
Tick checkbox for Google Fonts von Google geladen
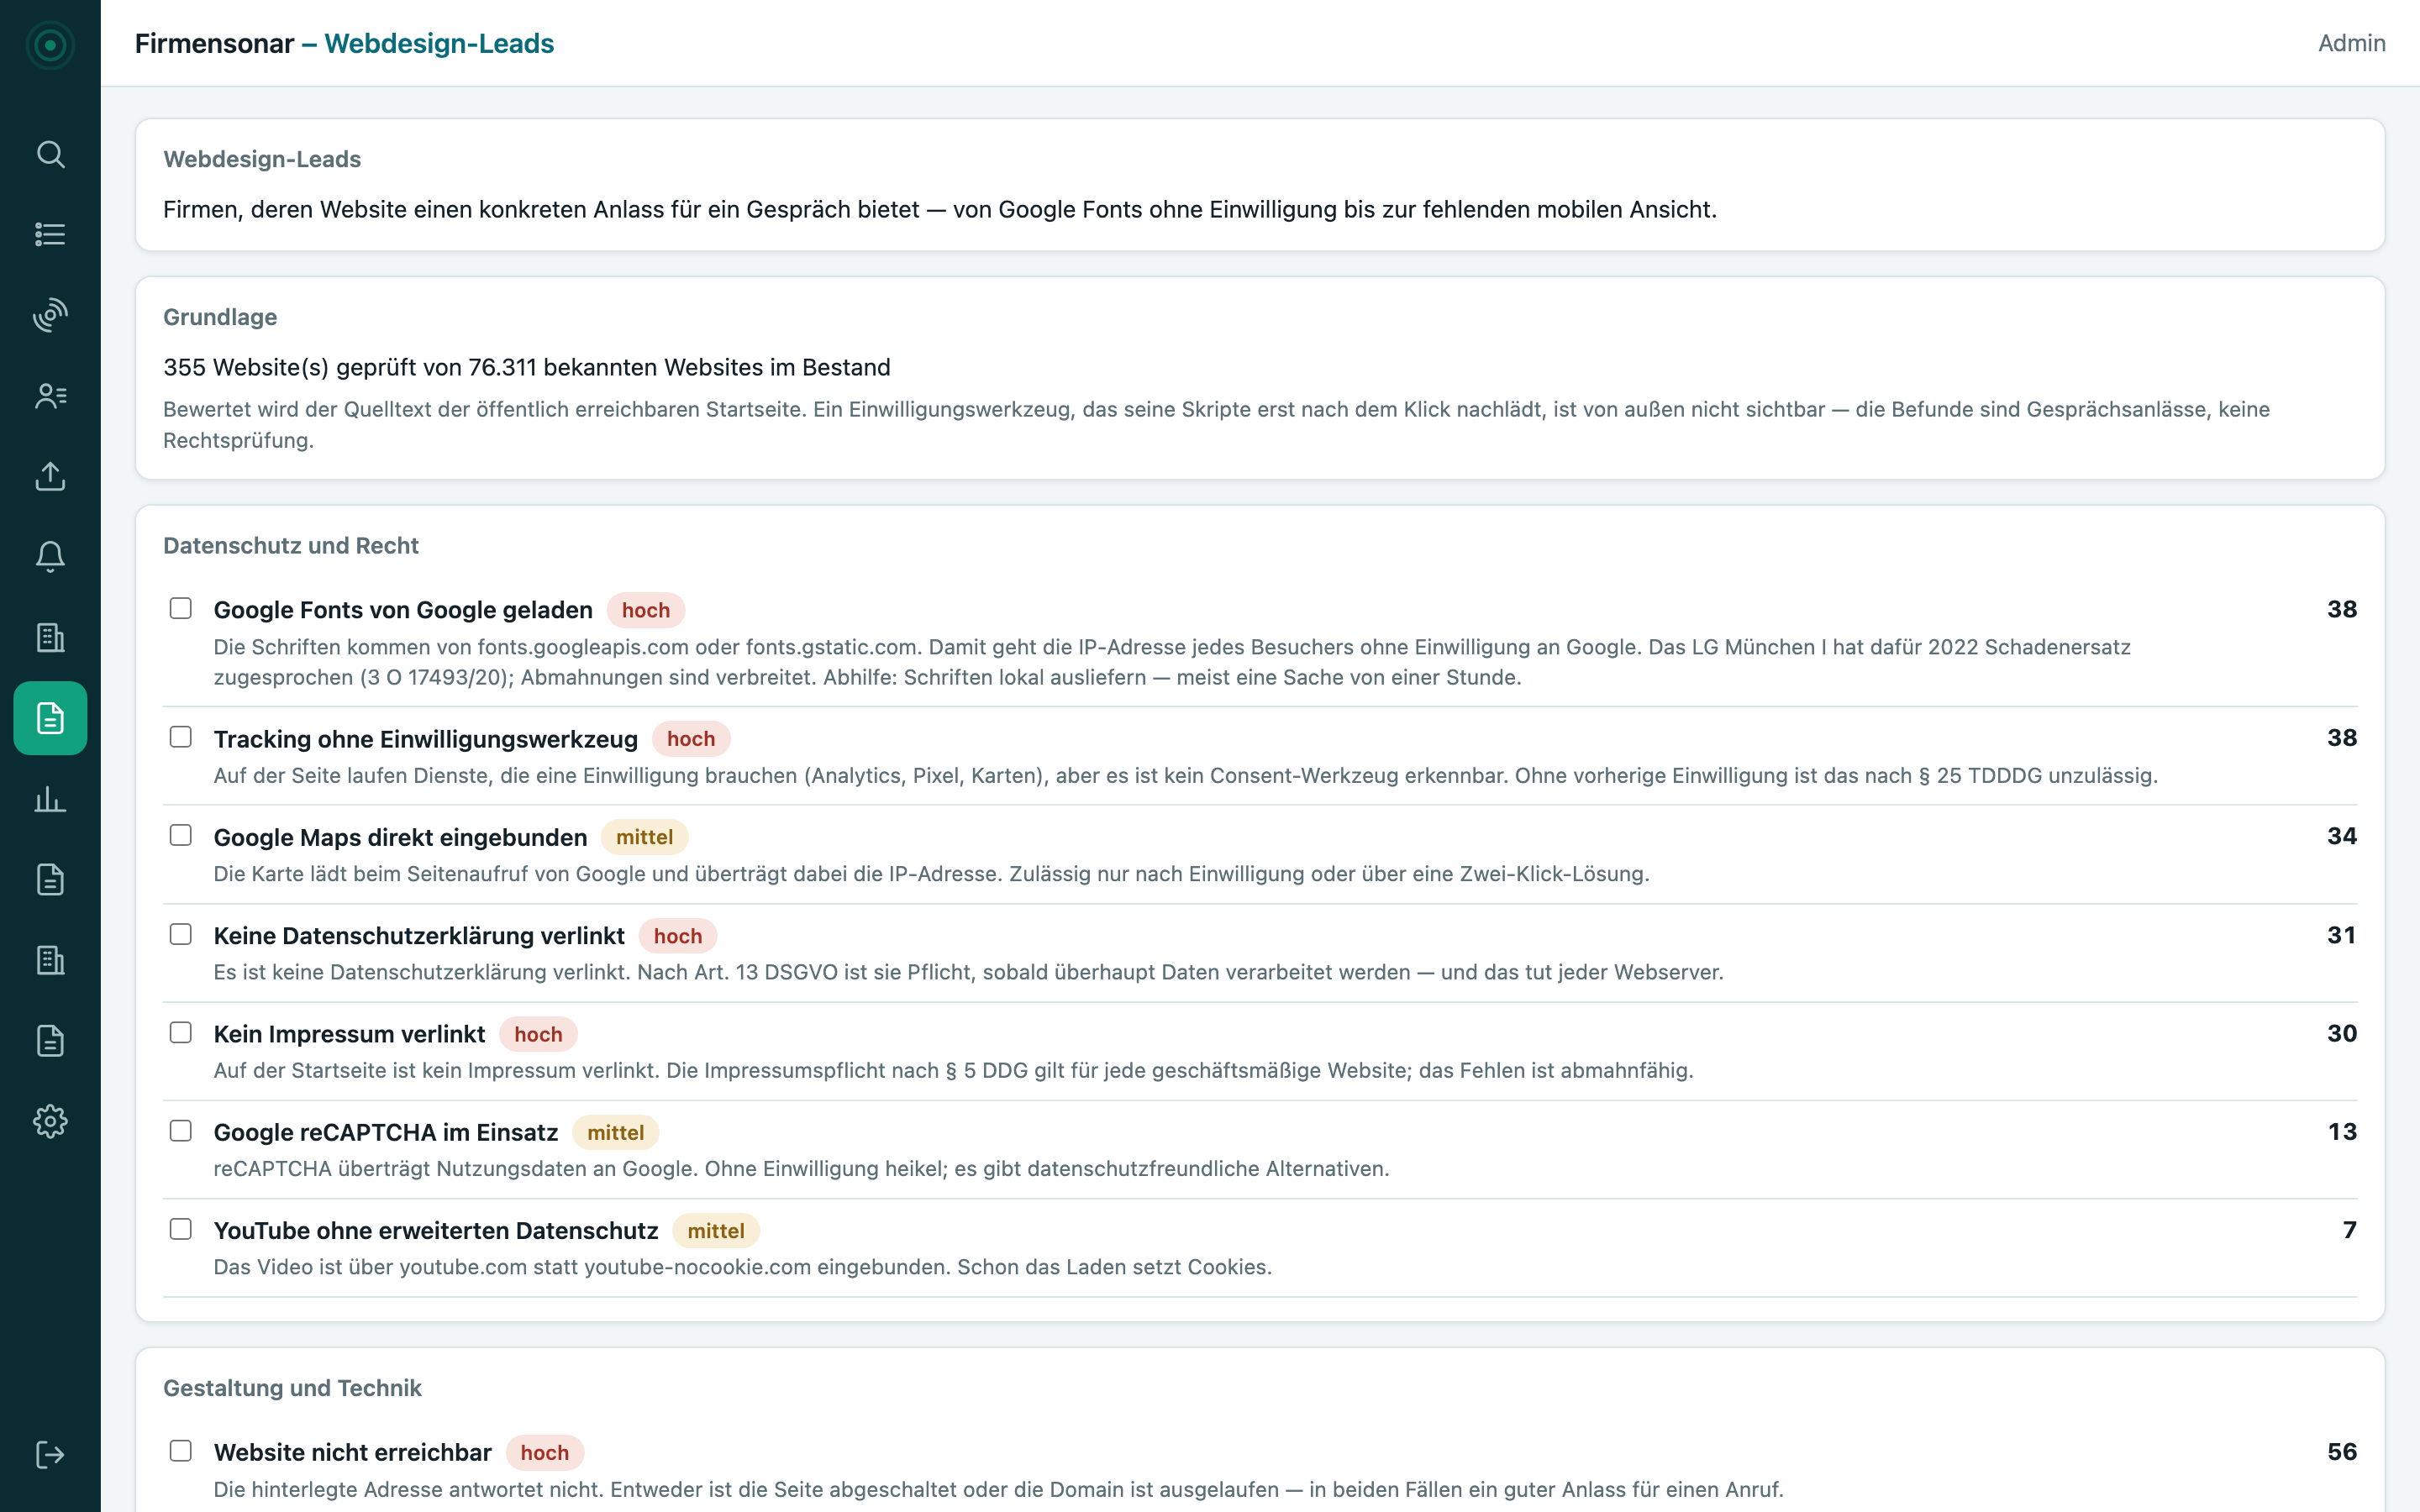click(181, 608)
